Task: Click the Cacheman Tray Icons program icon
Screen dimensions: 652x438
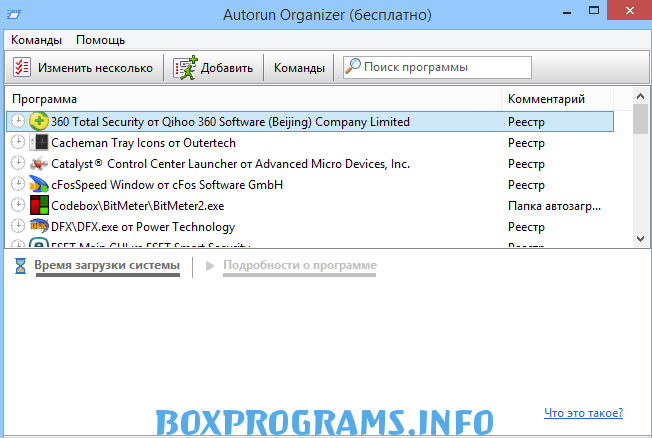Action: pyautogui.click(x=39, y=143)
